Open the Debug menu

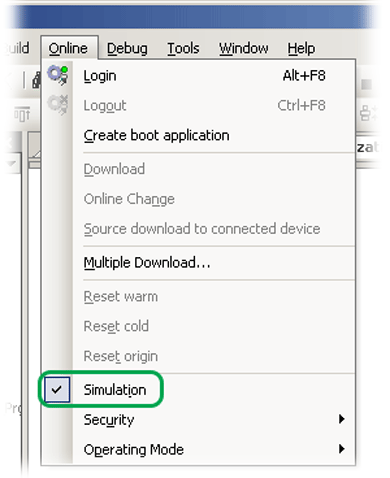(127, 49)
